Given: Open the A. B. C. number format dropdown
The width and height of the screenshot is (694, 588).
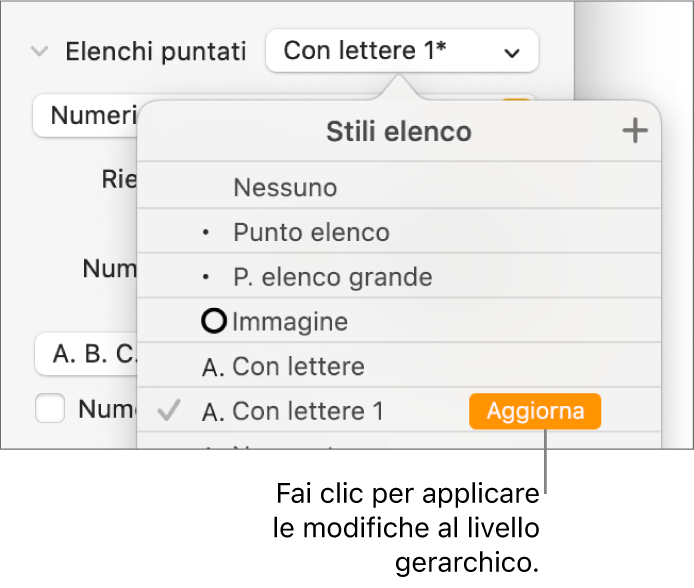Looking at the screenshot, I should pyautogui.click(x=87, y=354).
